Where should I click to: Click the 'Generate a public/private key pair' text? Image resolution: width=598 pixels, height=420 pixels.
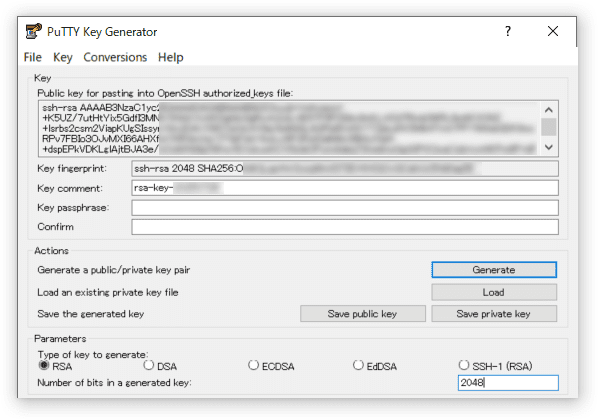[x=113, y=270]
